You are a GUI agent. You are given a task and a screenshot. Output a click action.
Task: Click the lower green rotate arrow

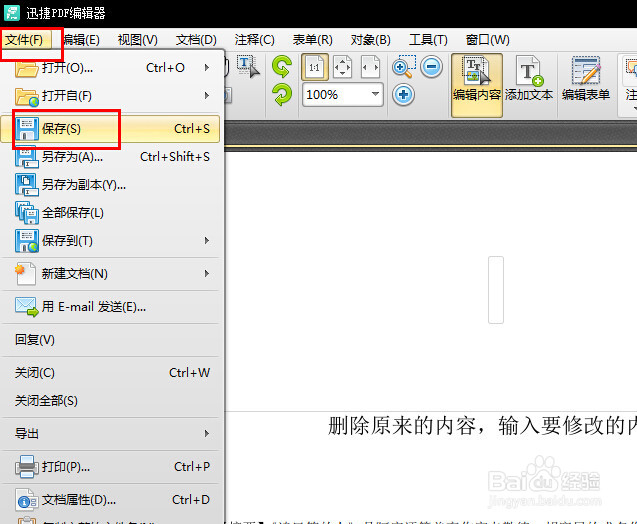tap(282, 95)
